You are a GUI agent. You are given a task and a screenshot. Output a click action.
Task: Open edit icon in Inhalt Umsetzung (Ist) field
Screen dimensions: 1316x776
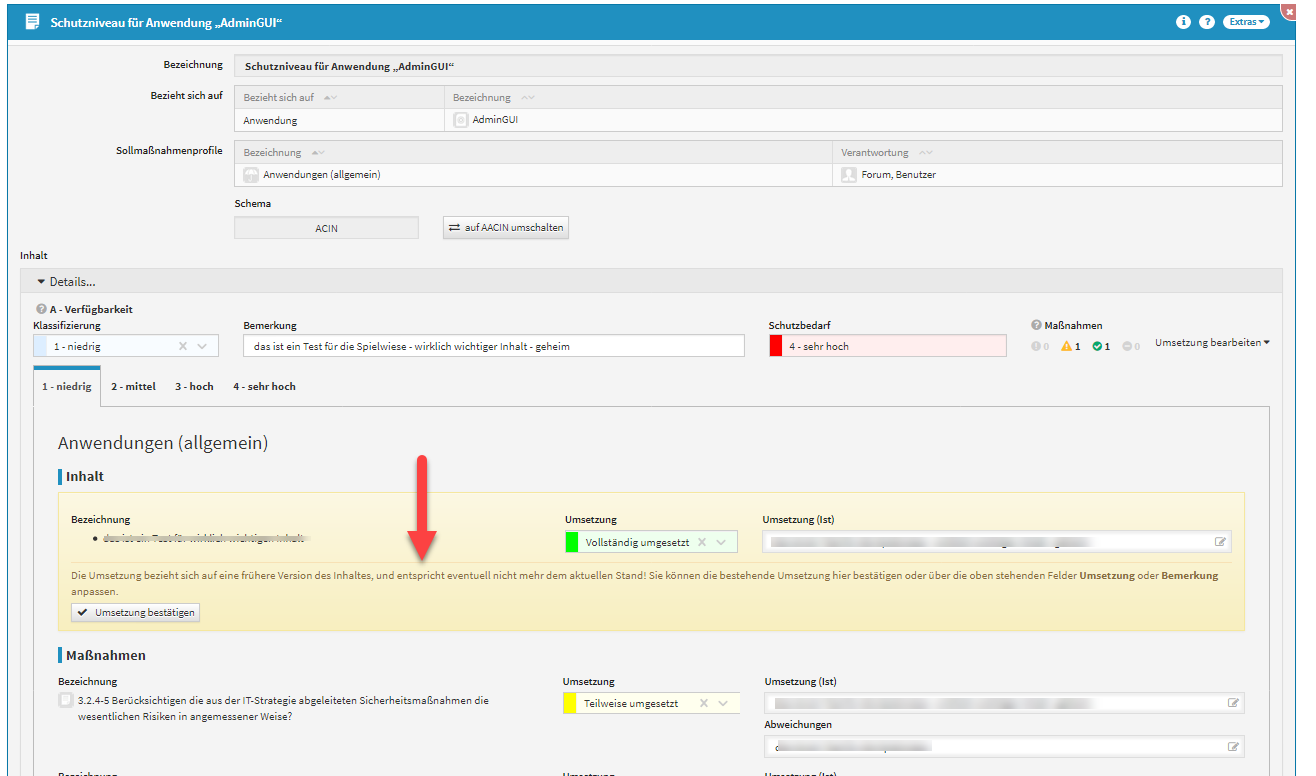(1220, 542)
